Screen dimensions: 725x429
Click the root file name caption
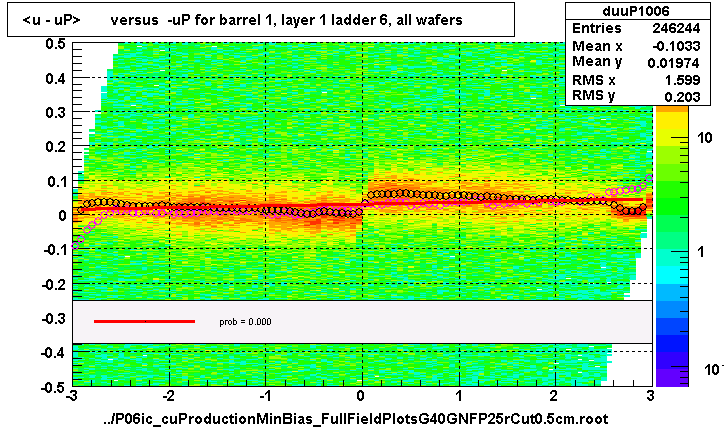356,419
